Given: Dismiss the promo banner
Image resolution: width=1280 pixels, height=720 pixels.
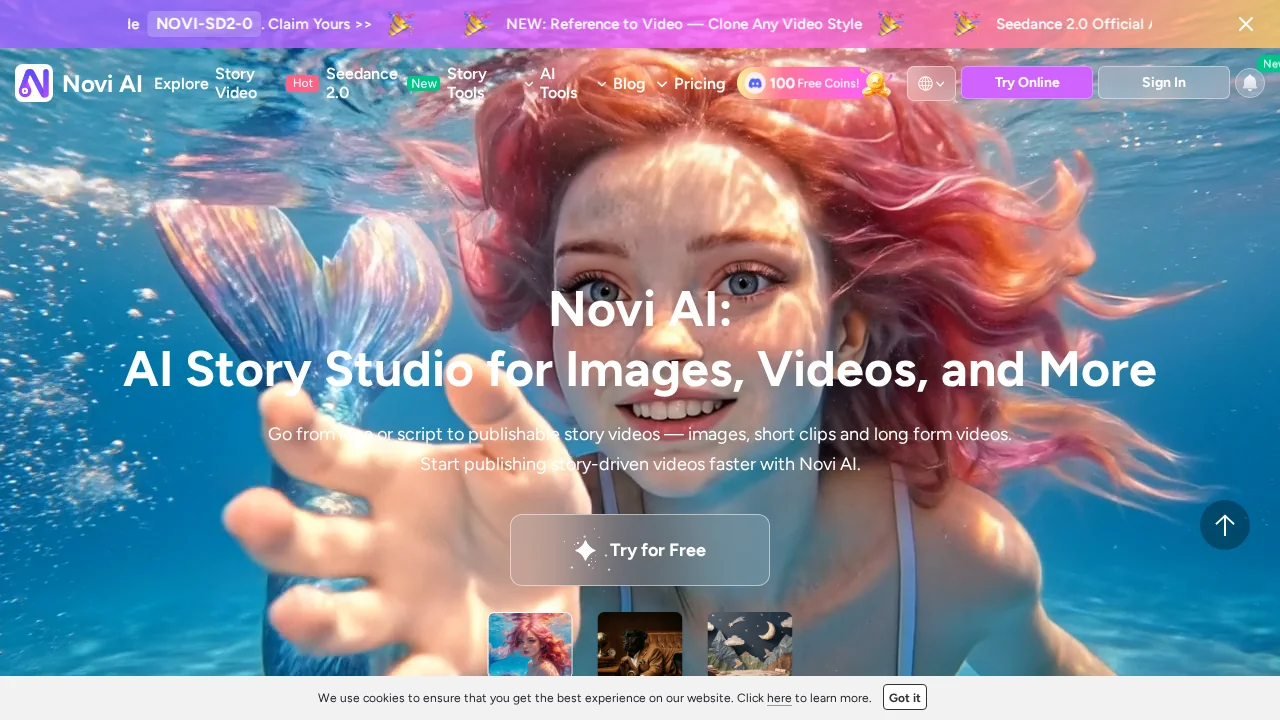Looking at the screenshot, I should [x=1246, y=24].
